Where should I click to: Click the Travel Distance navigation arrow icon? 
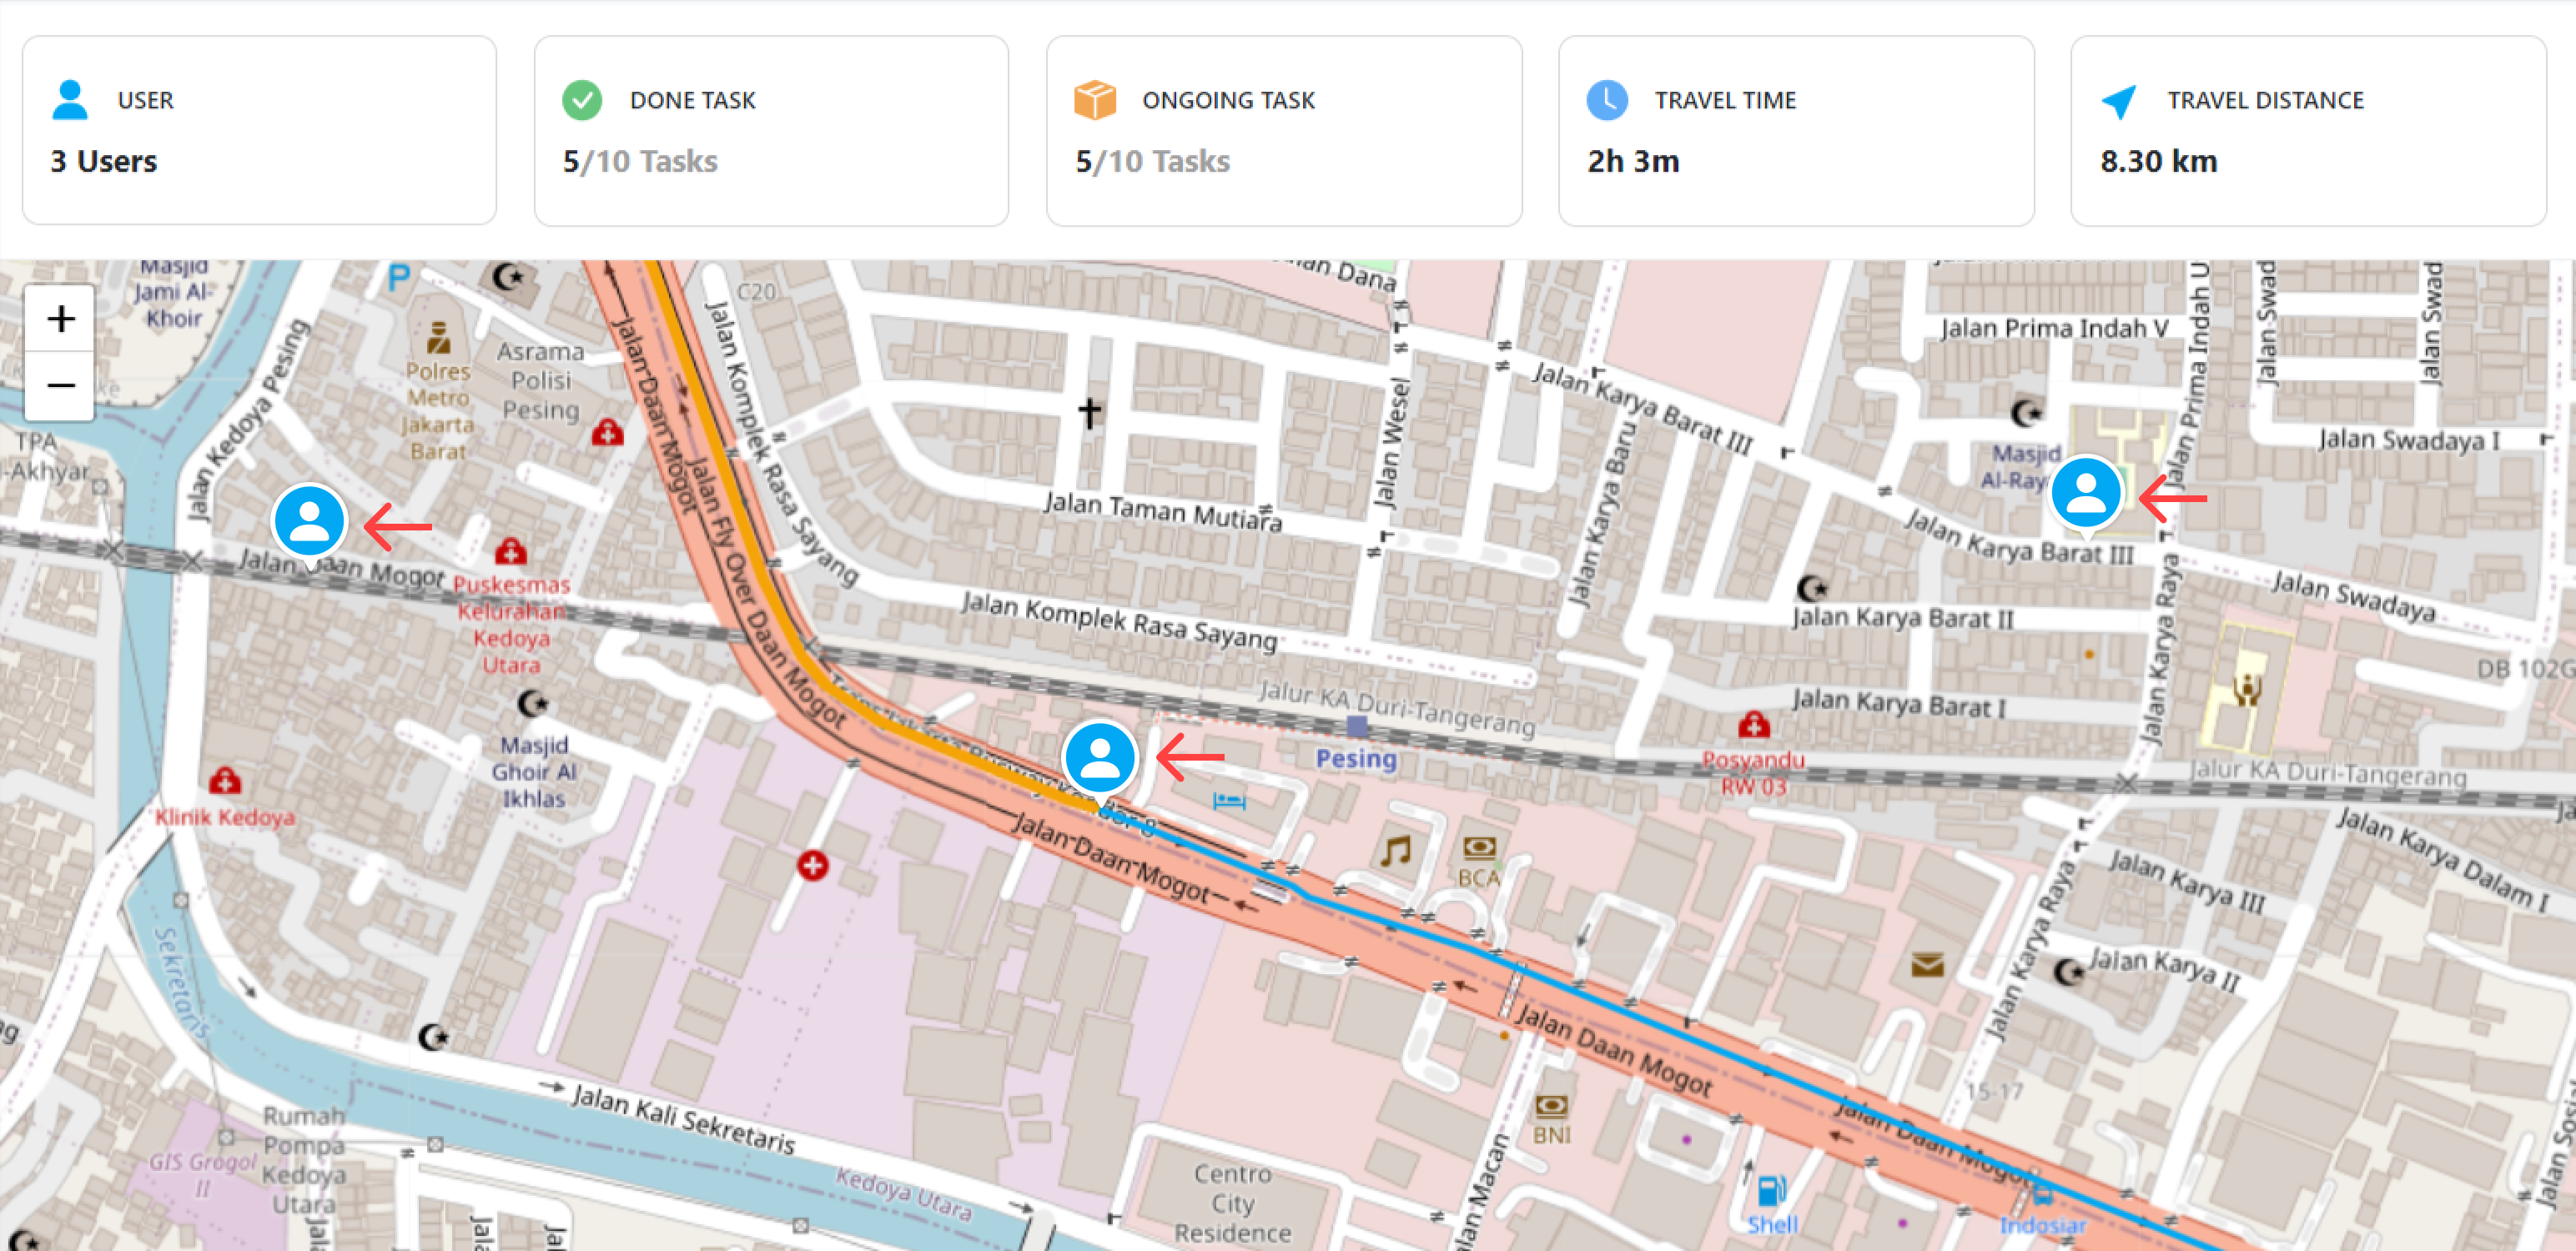2119,100
